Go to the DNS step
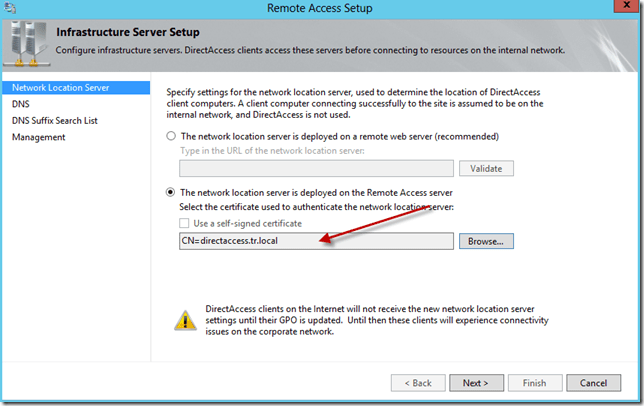This screenshot has height=406, width=644. [20, 103]
